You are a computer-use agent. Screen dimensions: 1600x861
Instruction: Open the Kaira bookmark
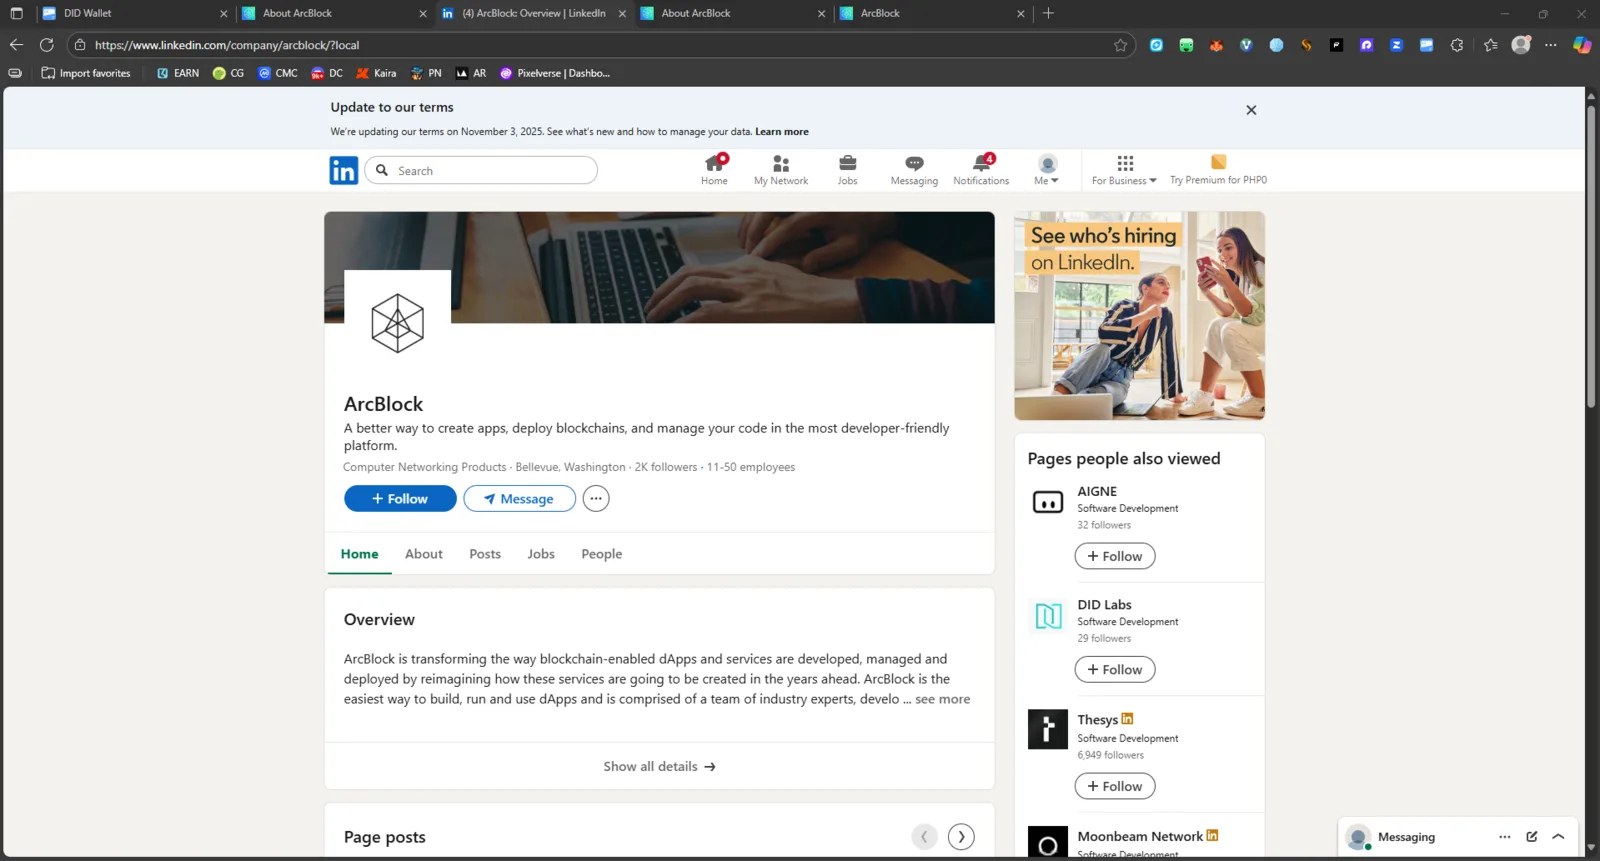click(x=376, y=73)
